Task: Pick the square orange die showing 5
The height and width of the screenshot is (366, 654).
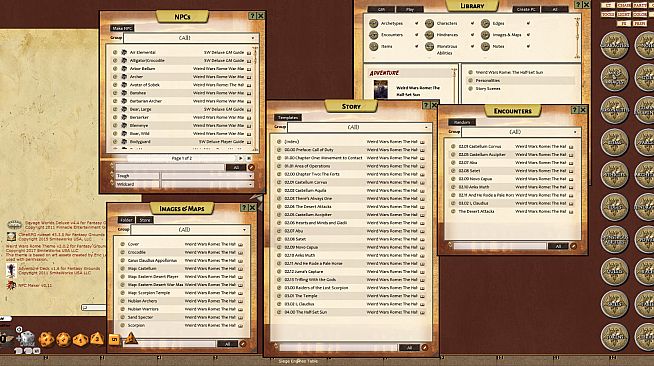Action: (114, 339)
